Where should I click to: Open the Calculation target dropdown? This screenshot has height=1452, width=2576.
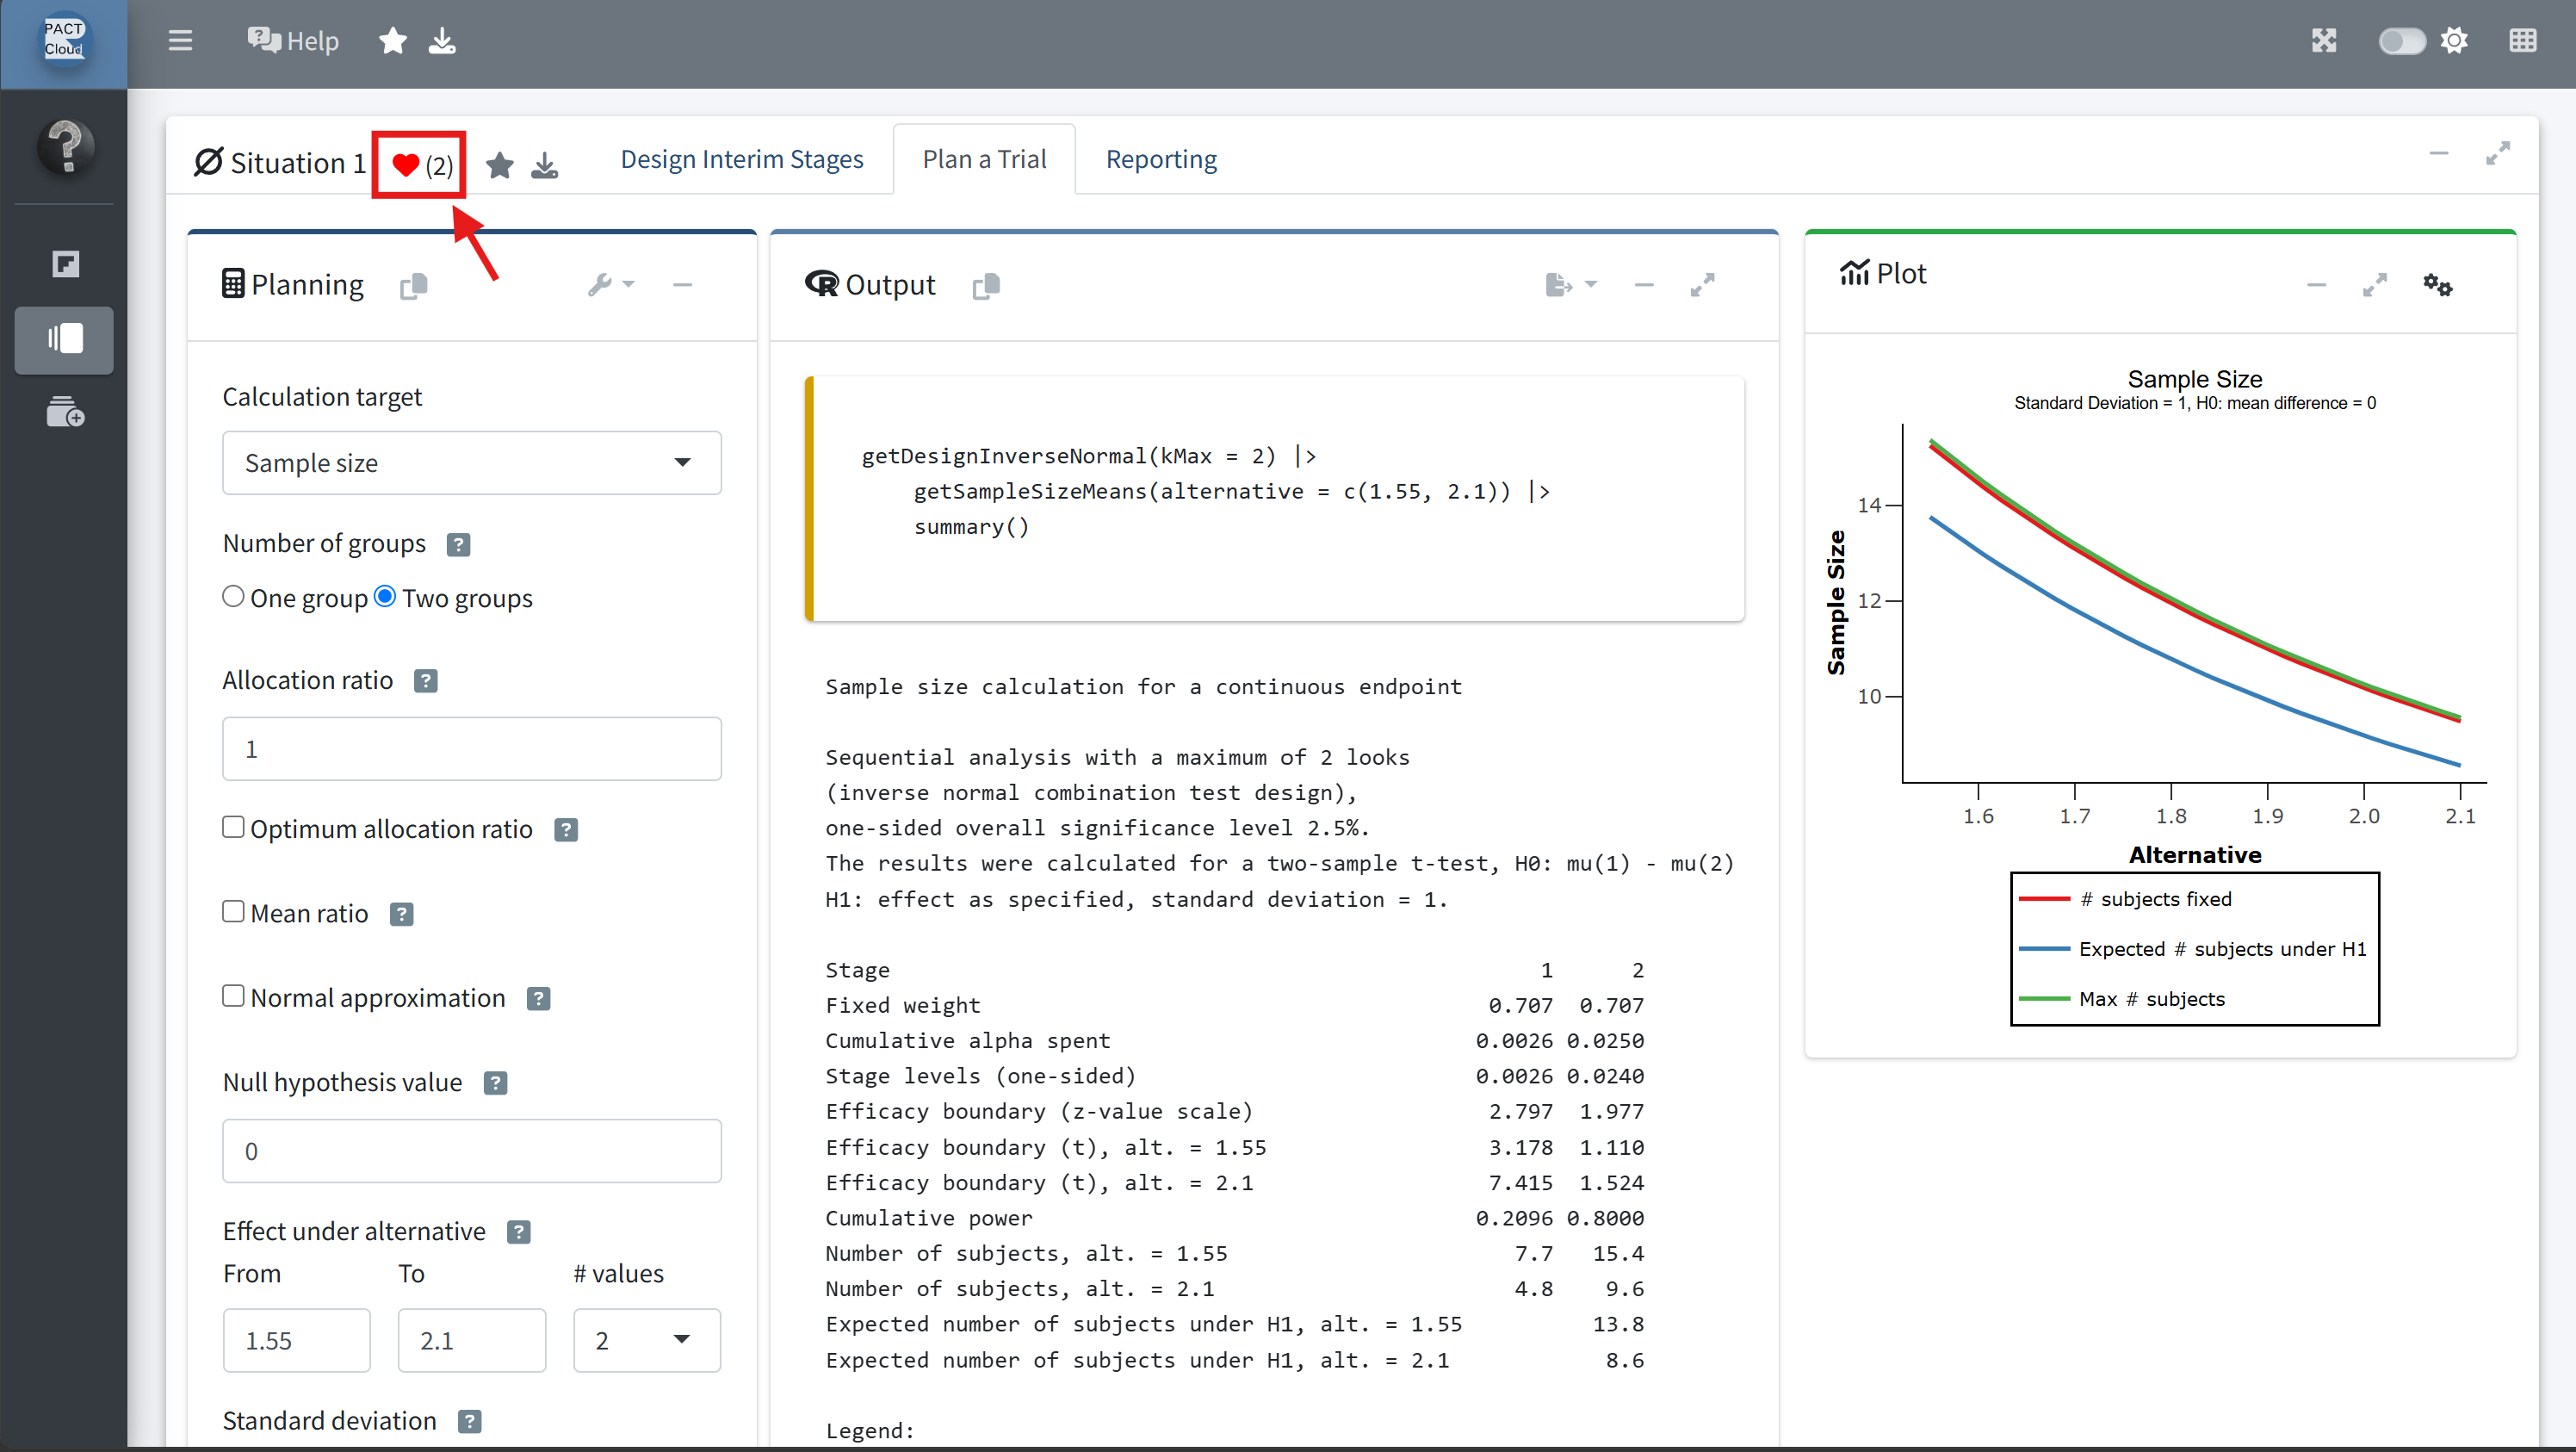pyautogui.click(x=472, y=463)
